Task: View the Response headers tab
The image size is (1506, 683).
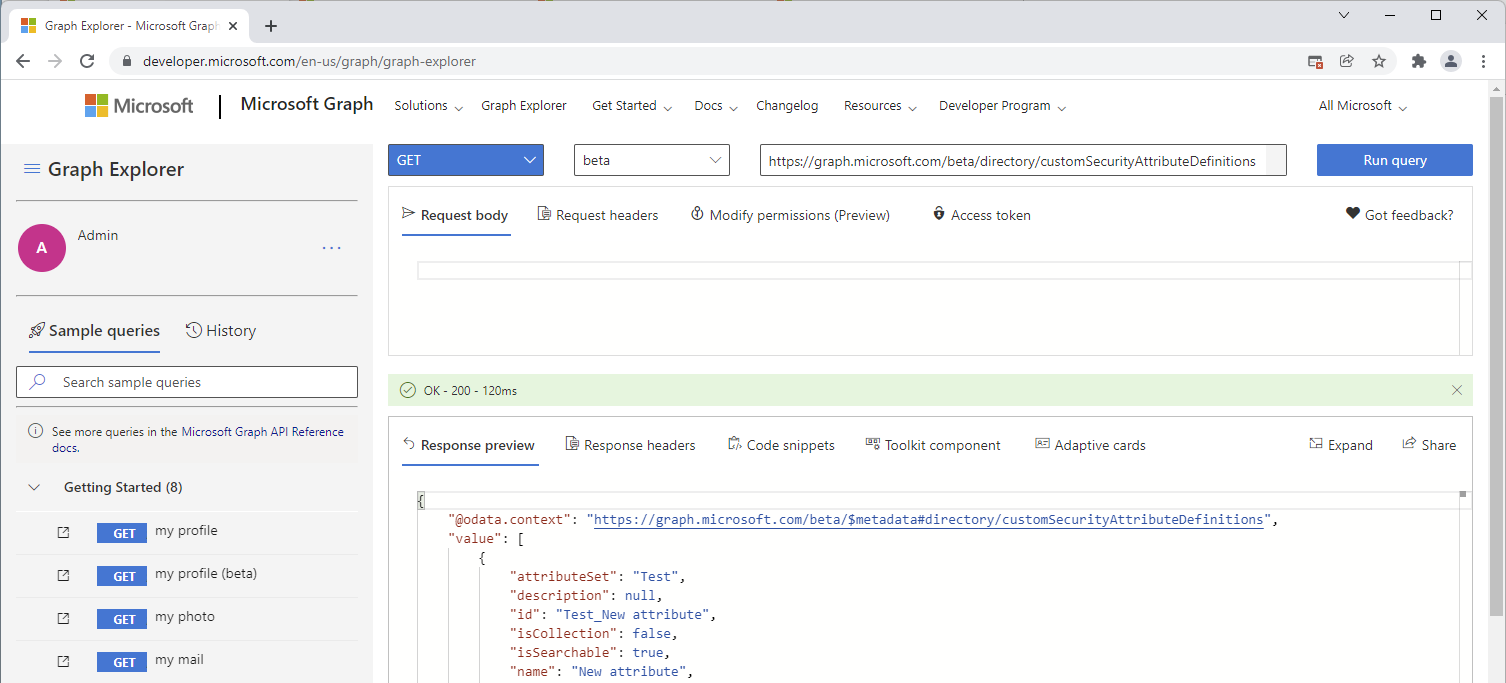Action: [x=630, y=444]
